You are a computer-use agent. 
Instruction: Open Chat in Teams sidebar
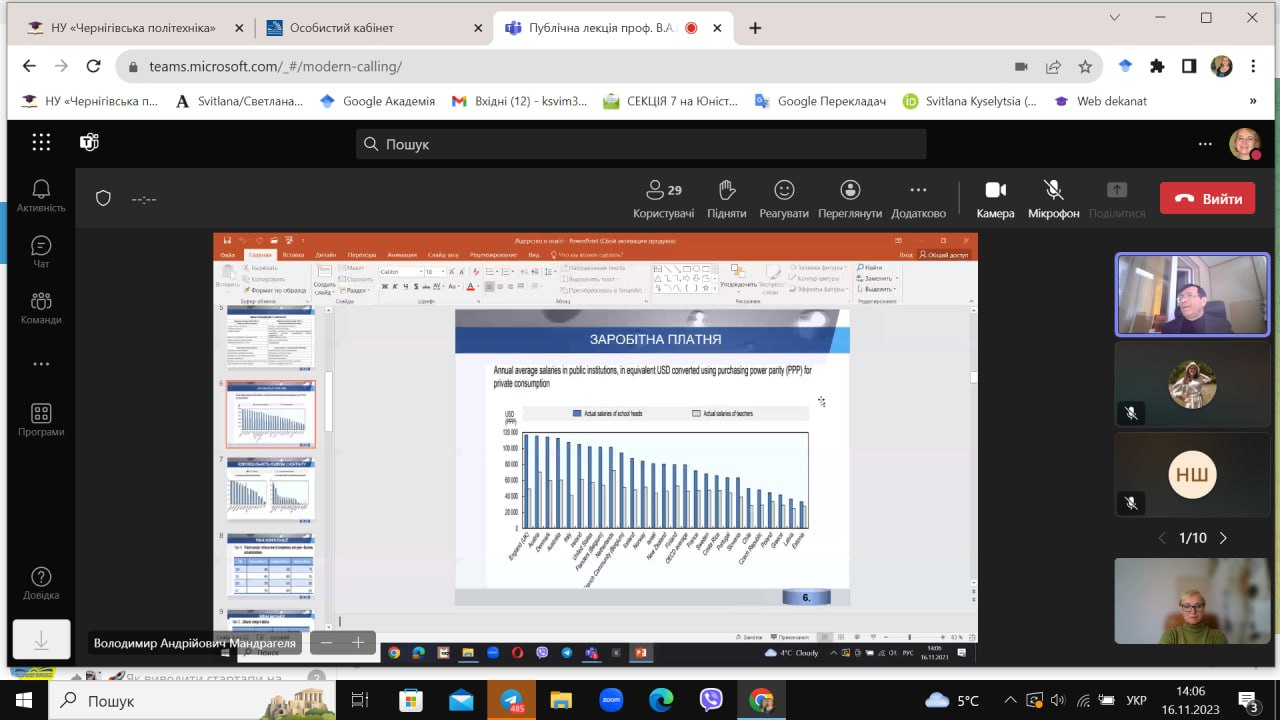pos(41,252)
